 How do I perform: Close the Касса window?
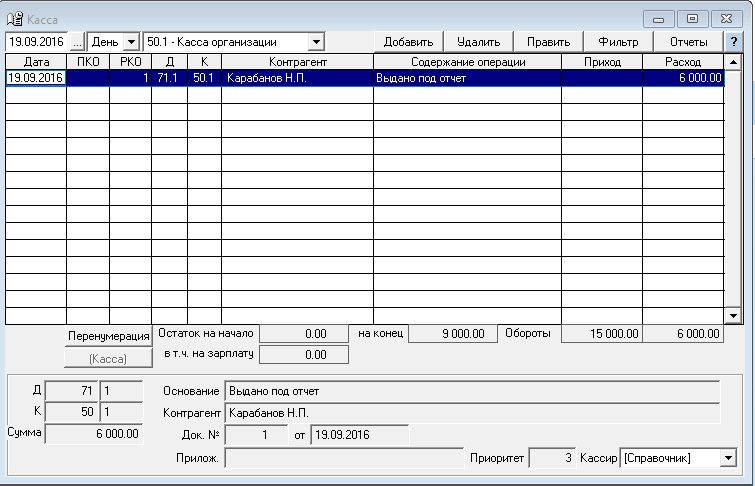727,19
